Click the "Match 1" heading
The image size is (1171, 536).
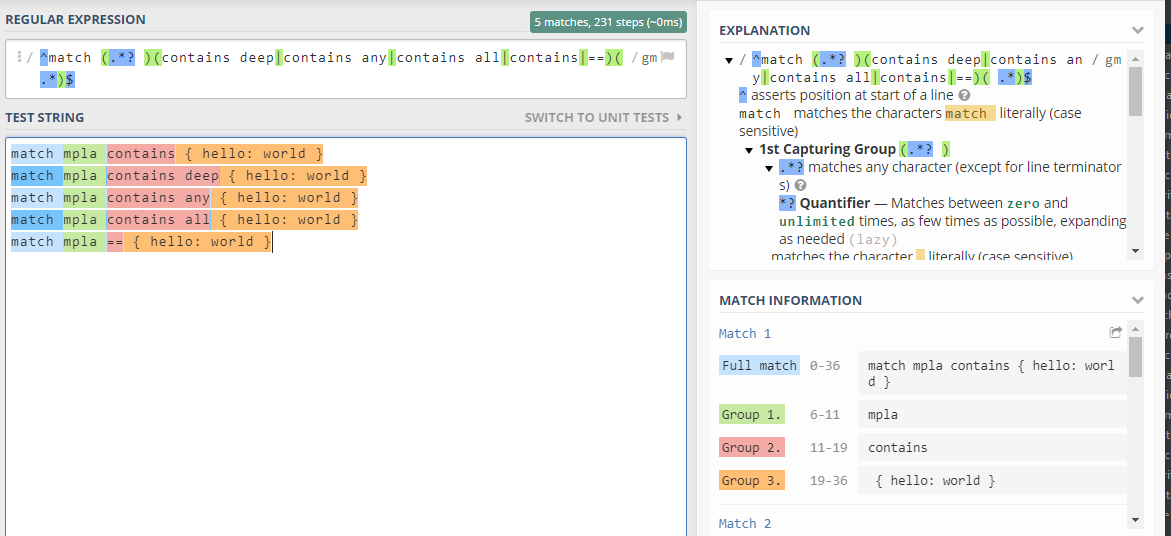[745, 334]
